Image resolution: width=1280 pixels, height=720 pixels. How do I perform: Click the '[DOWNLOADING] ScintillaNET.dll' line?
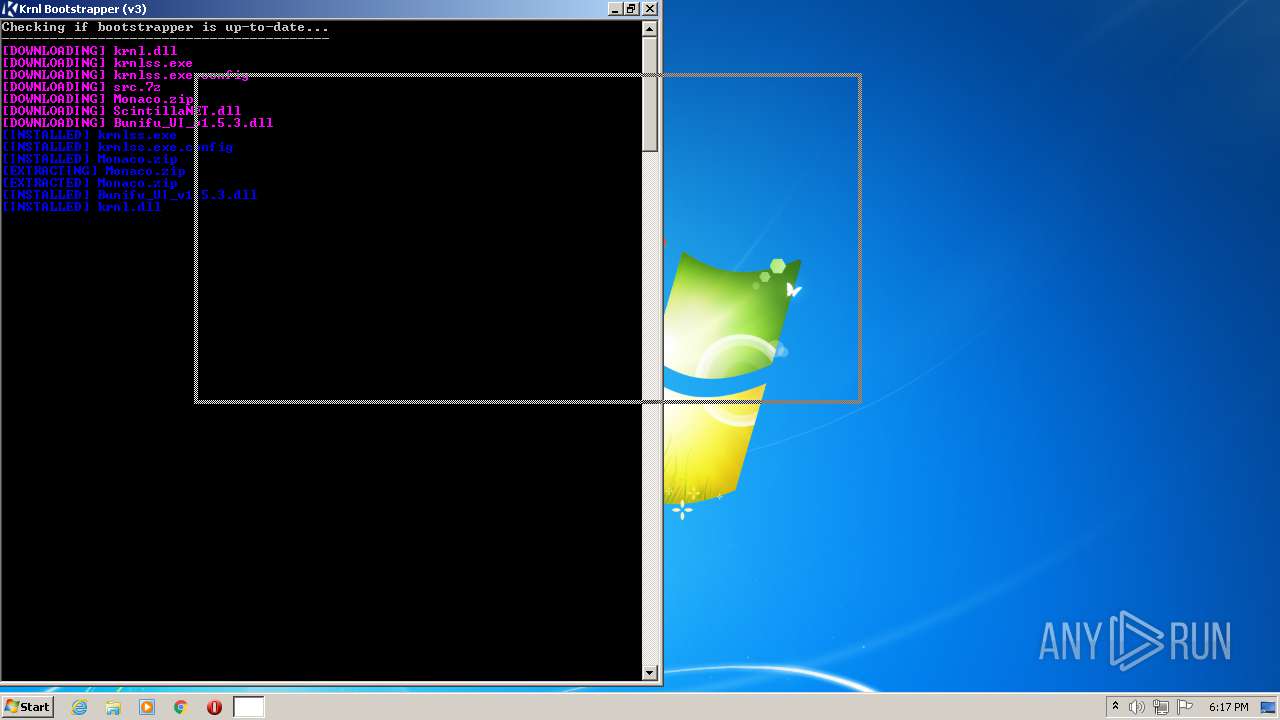[x=122, y=111]
